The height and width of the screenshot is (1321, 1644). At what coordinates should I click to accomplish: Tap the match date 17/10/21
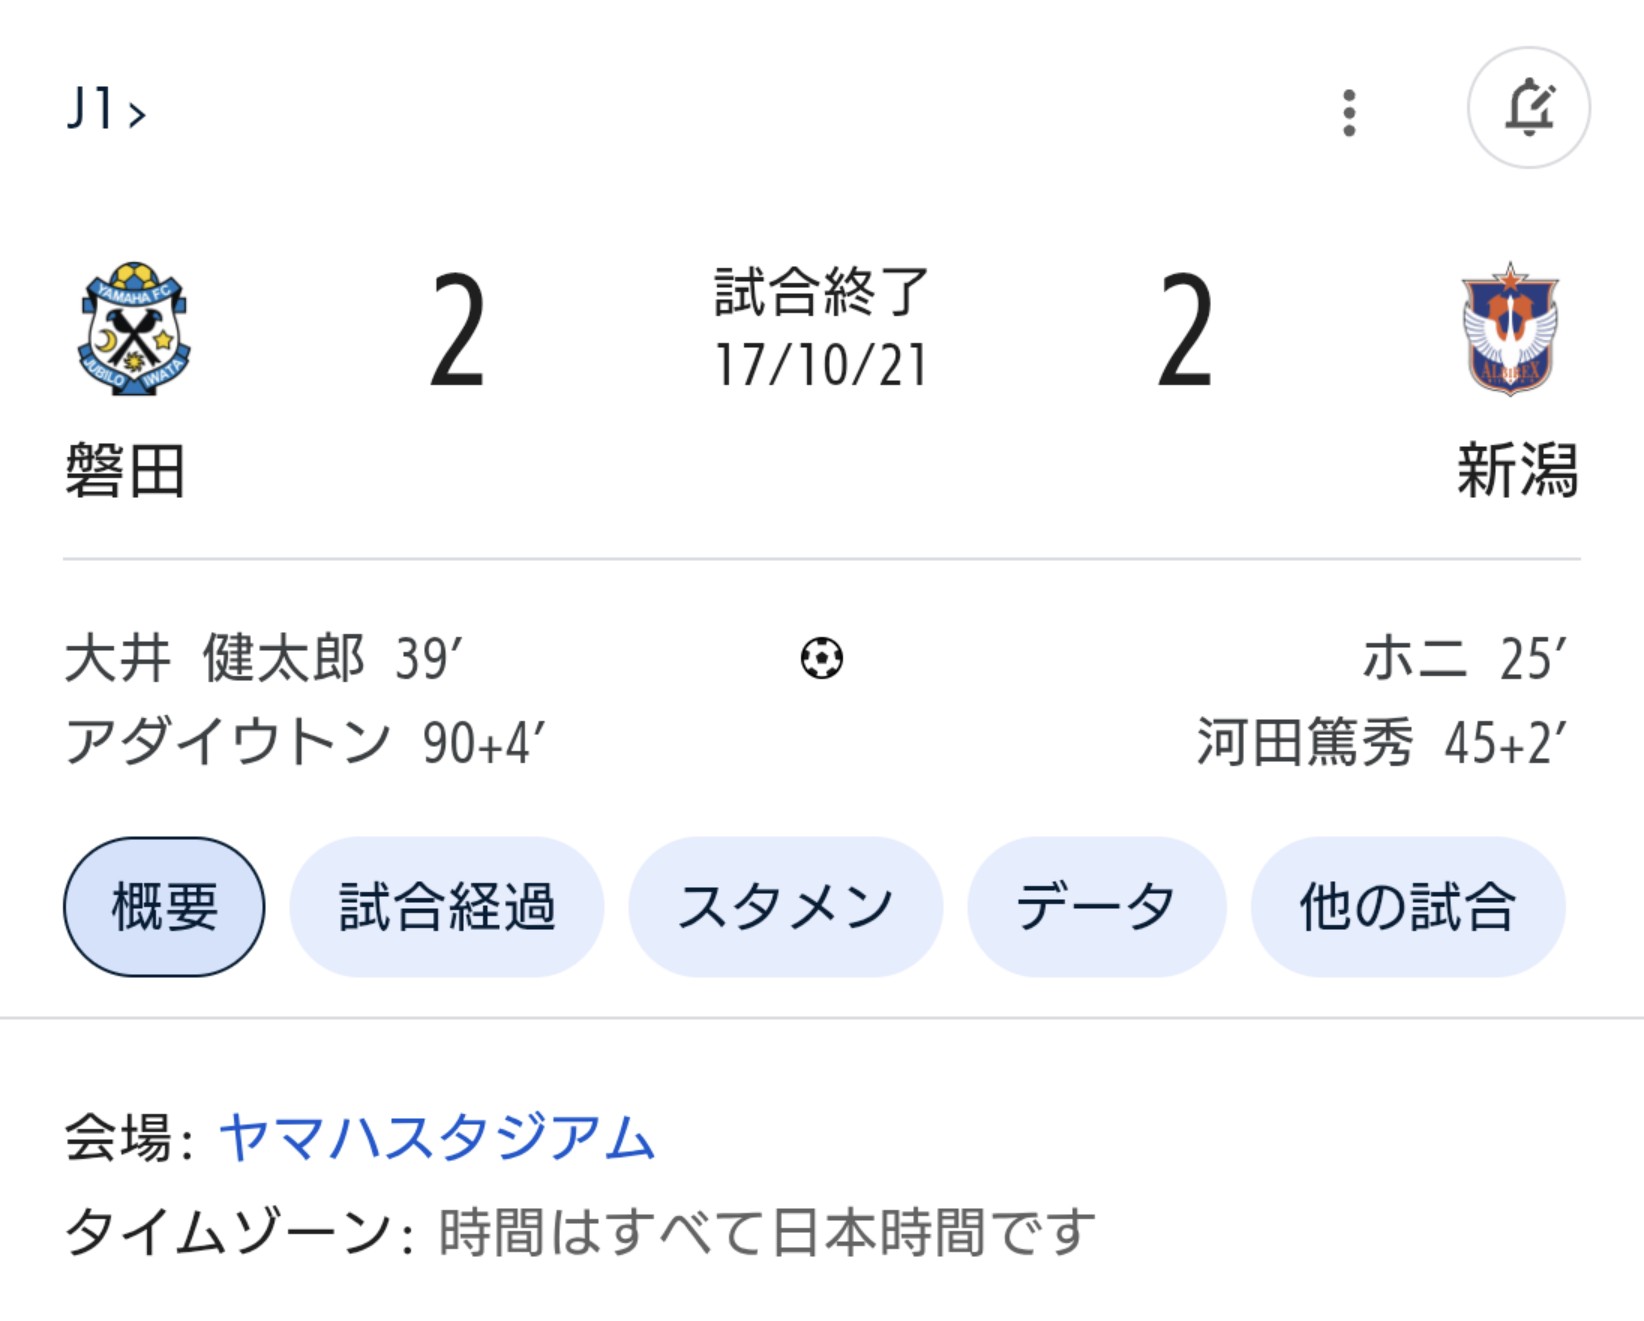(822, 365)
